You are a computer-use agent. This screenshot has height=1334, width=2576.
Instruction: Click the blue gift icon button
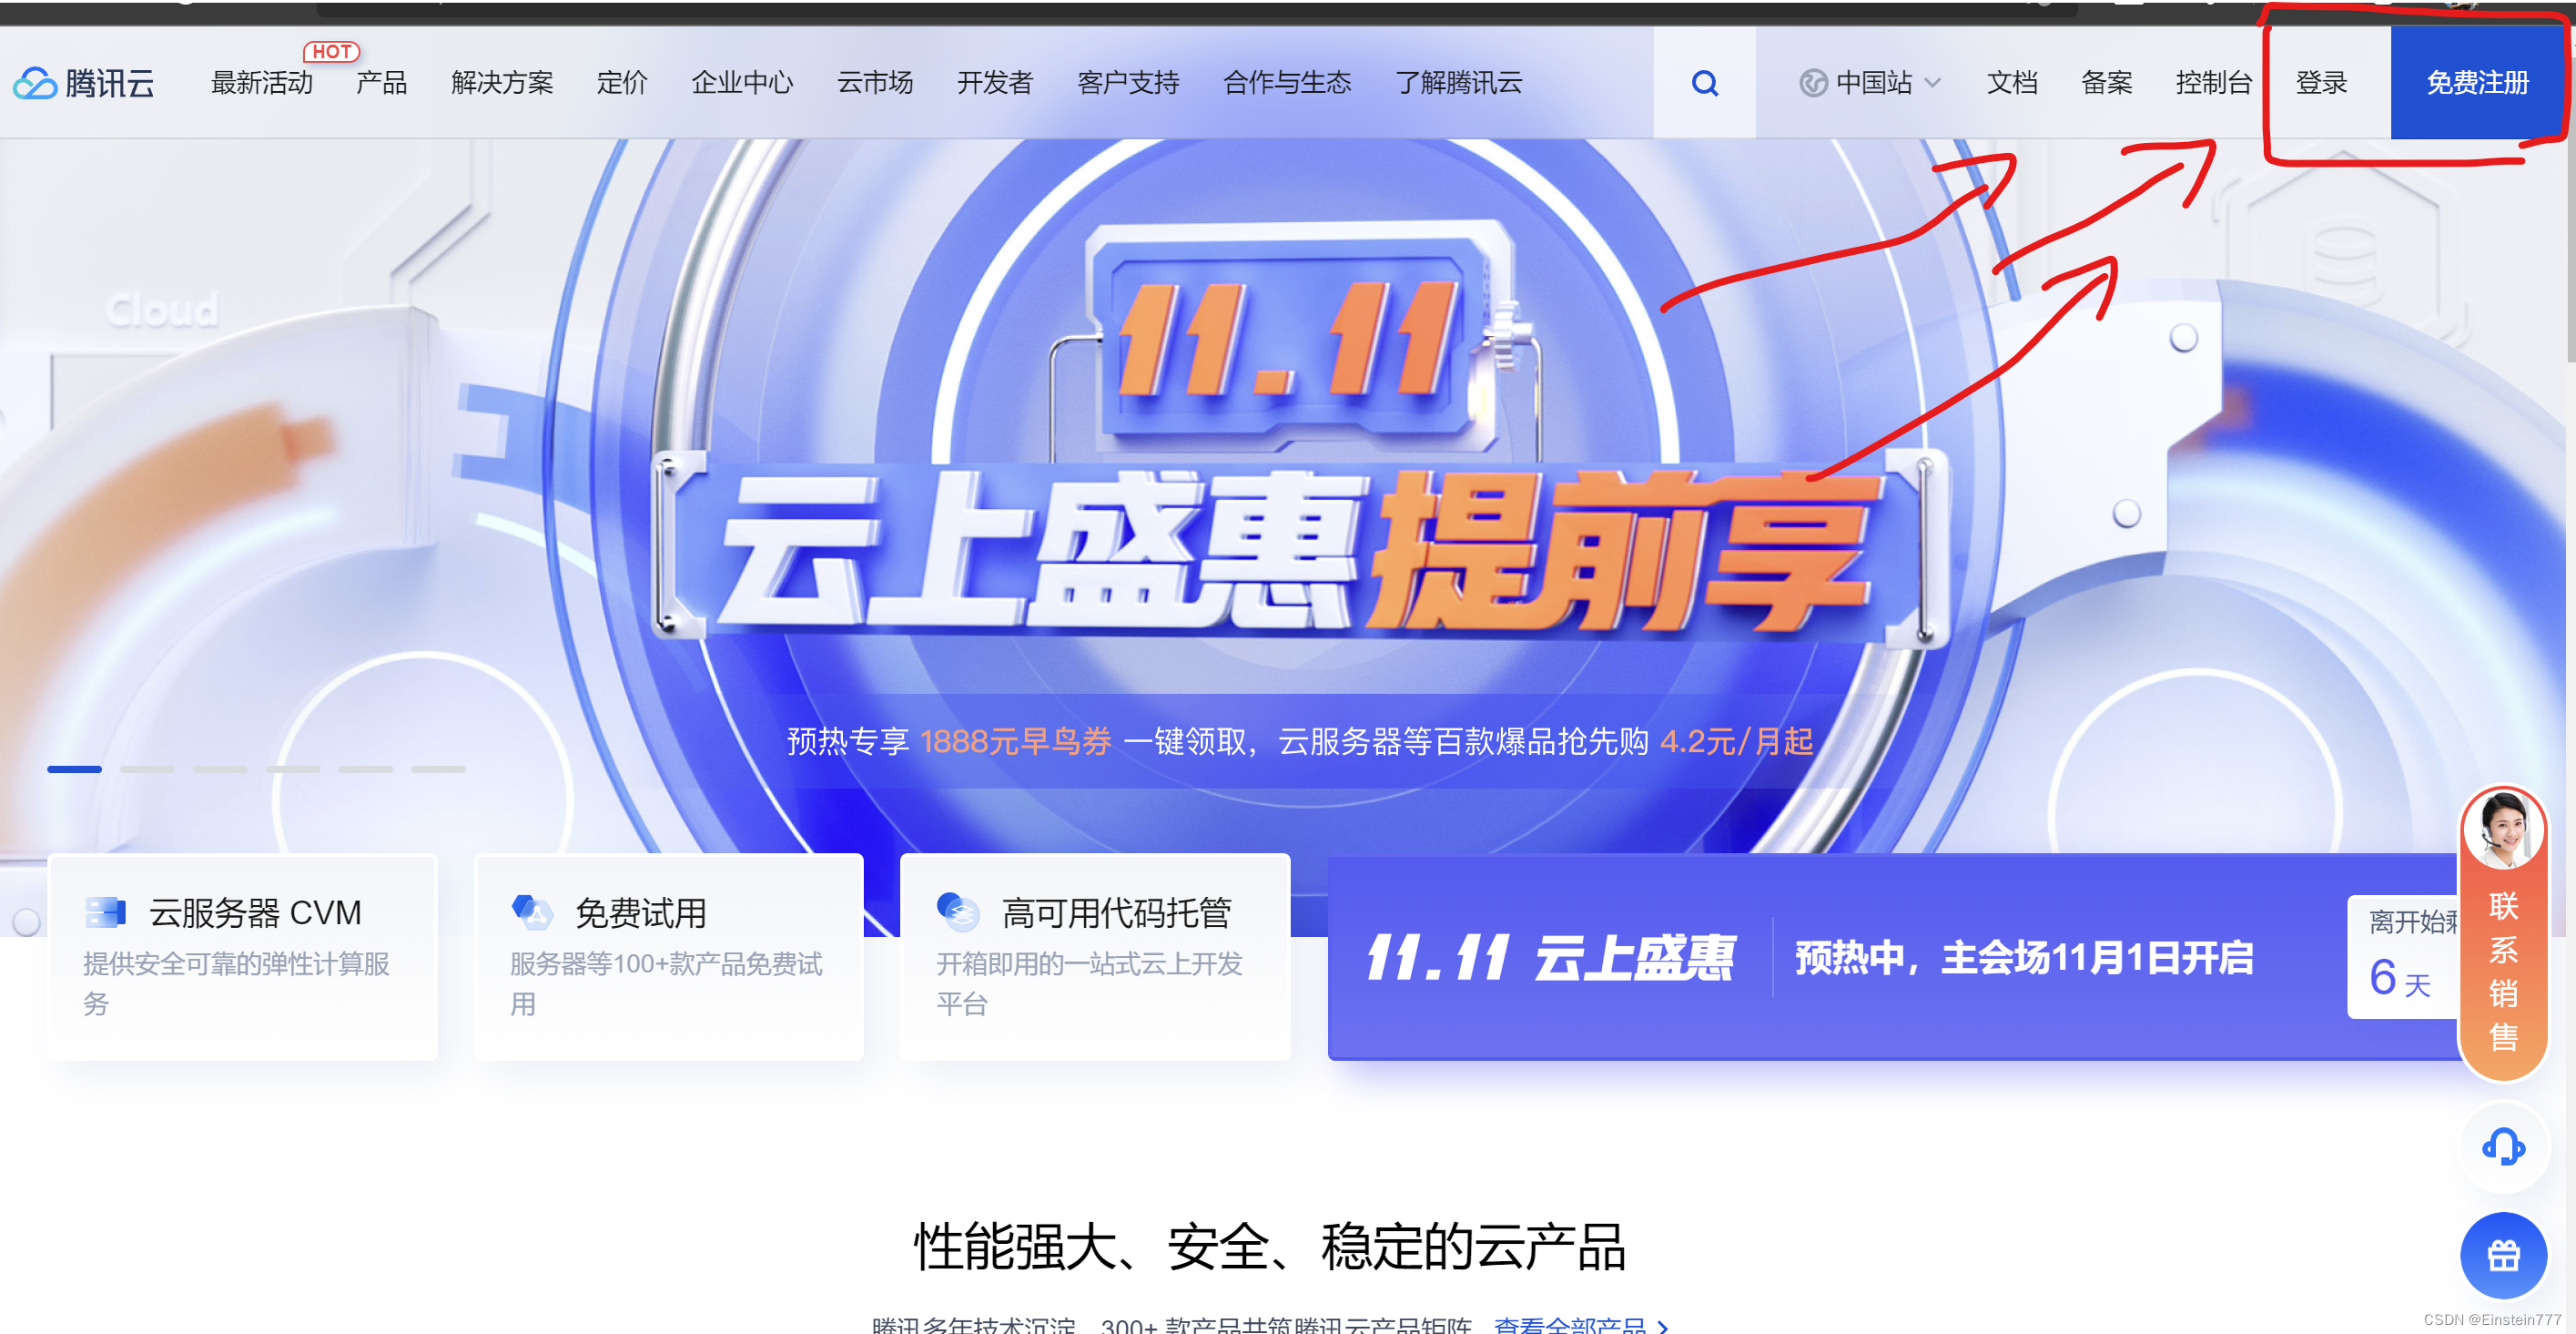click(x=2503, y=1255)
